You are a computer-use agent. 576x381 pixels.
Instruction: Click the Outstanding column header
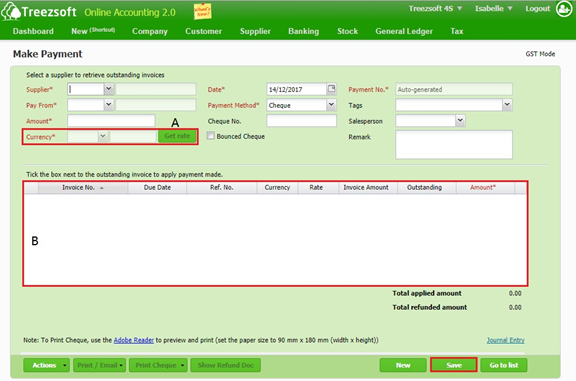point(427,188)
